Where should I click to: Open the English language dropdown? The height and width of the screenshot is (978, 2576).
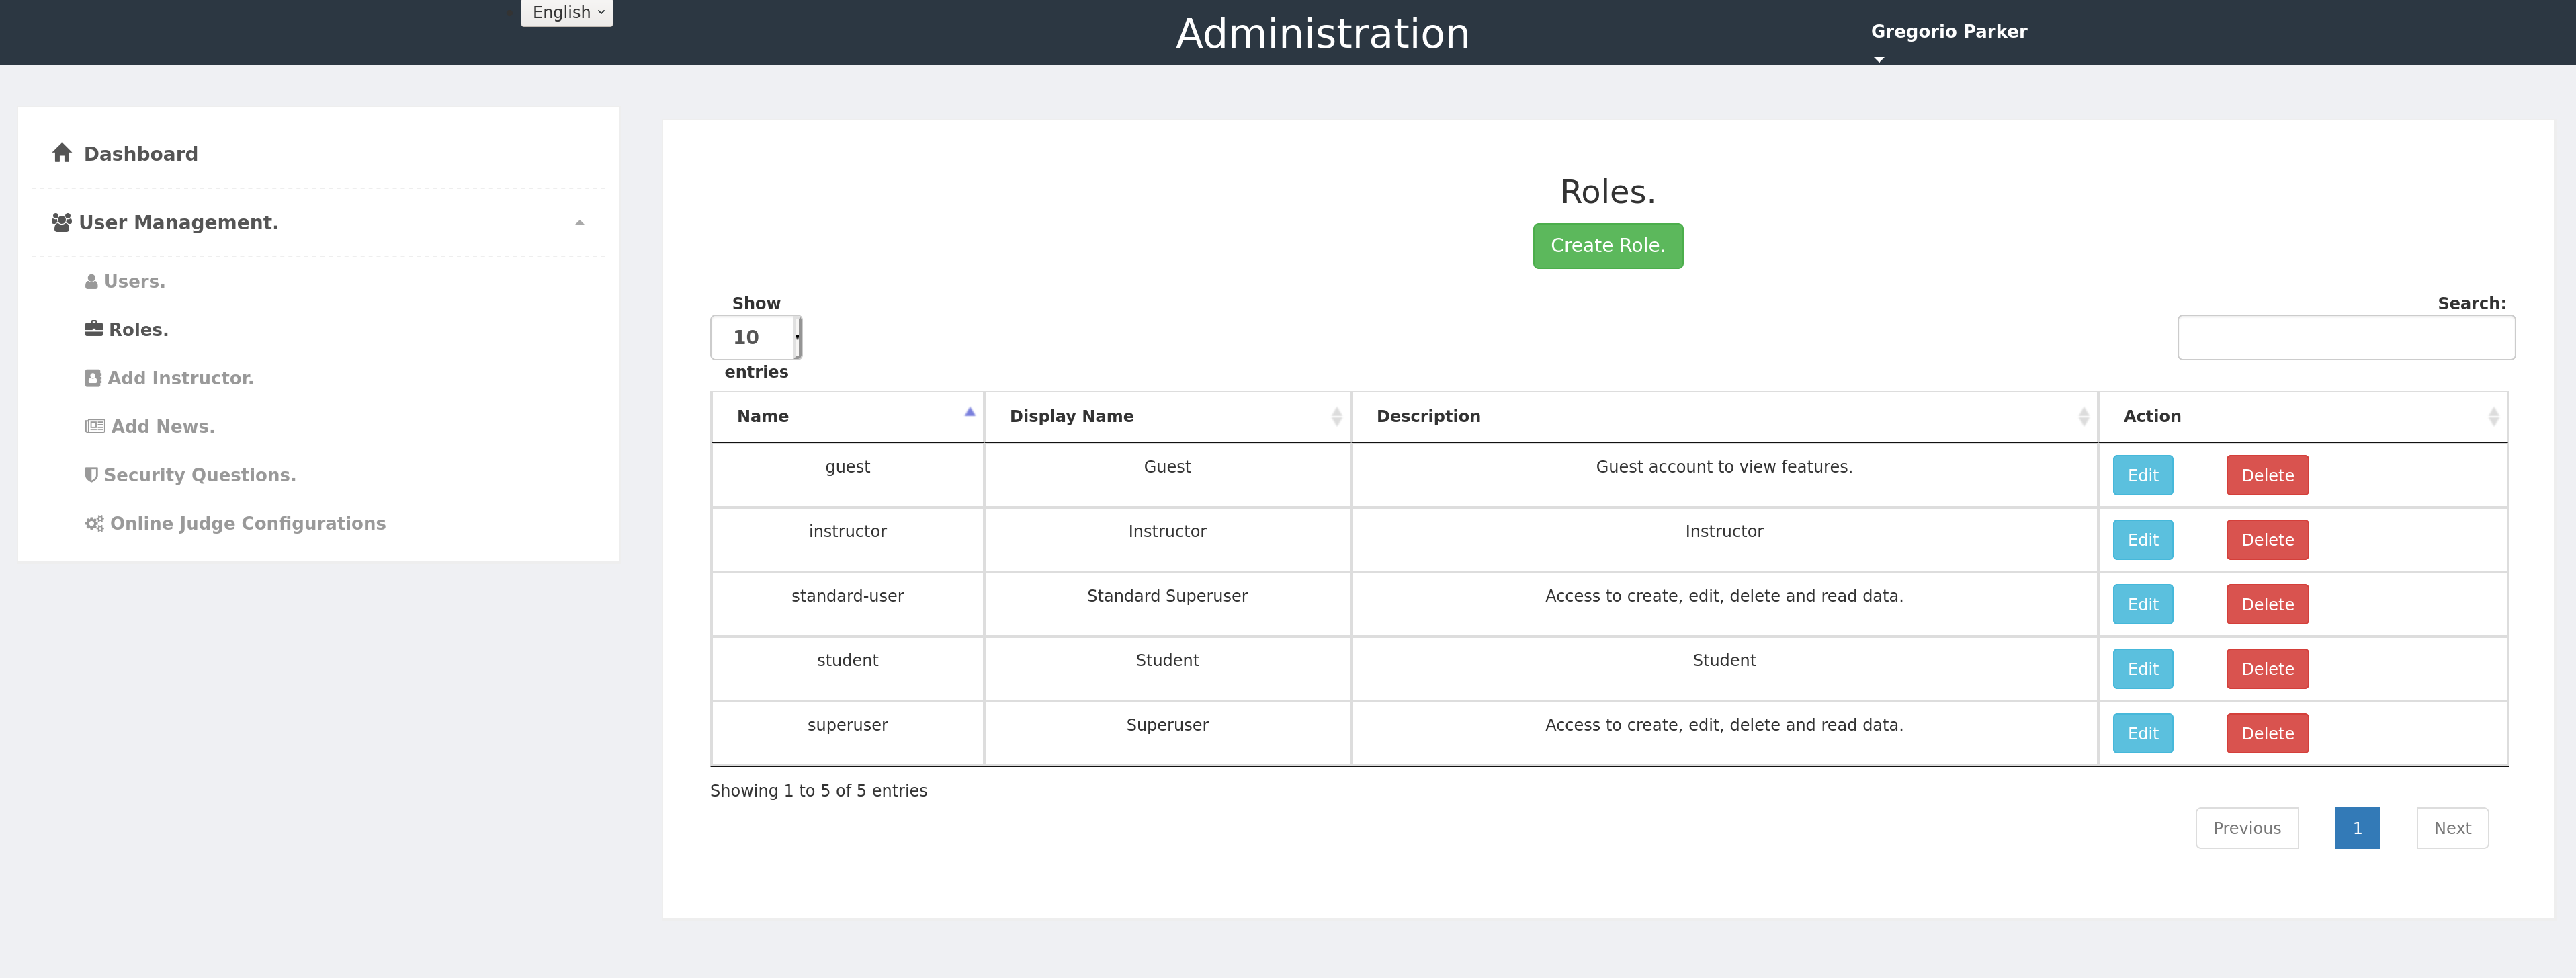pos(566,13)
